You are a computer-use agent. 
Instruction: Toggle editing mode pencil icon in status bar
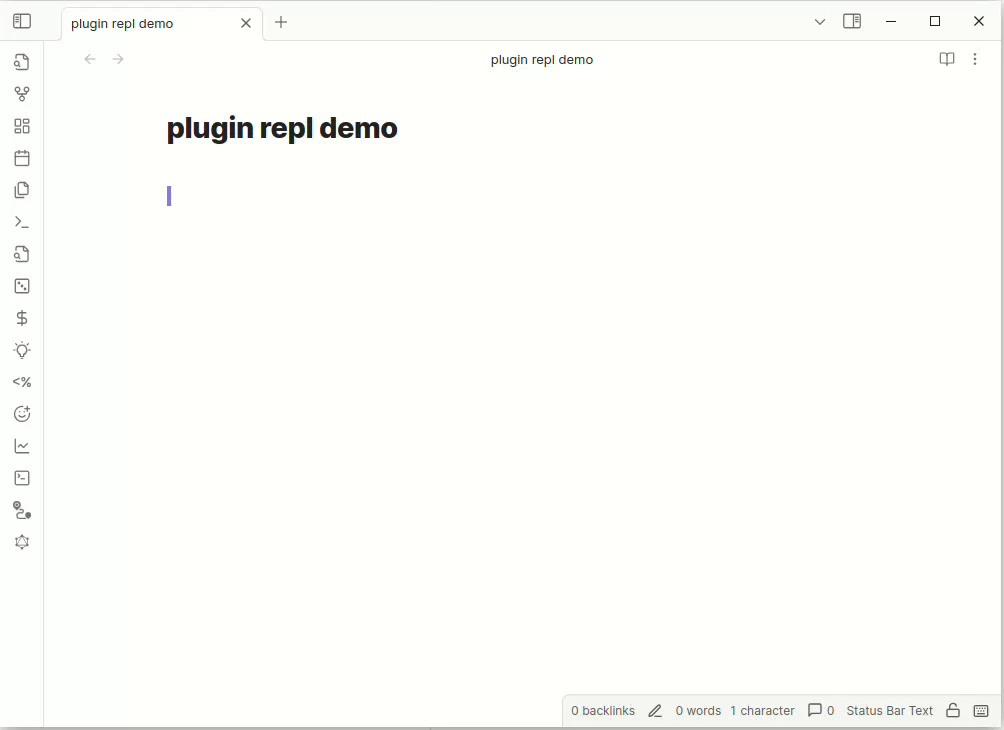click(x=655, y=711)
